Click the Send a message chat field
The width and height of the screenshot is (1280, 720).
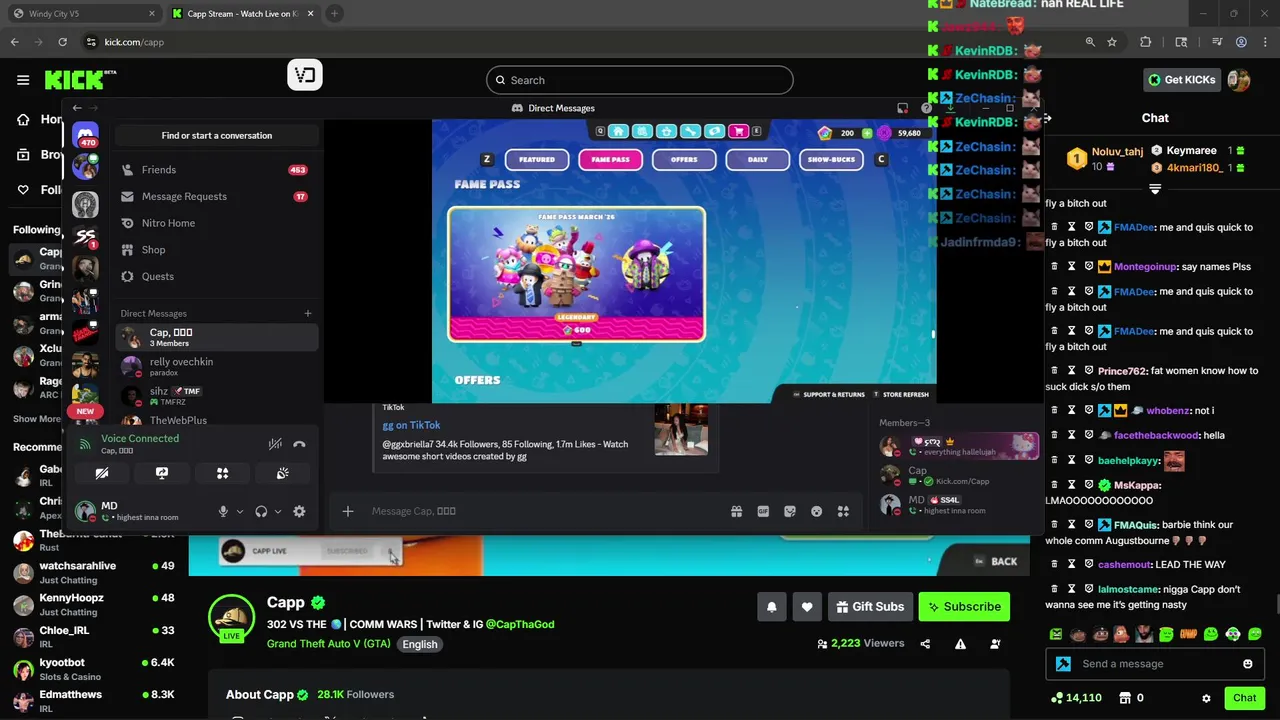tap(1156, 664)
